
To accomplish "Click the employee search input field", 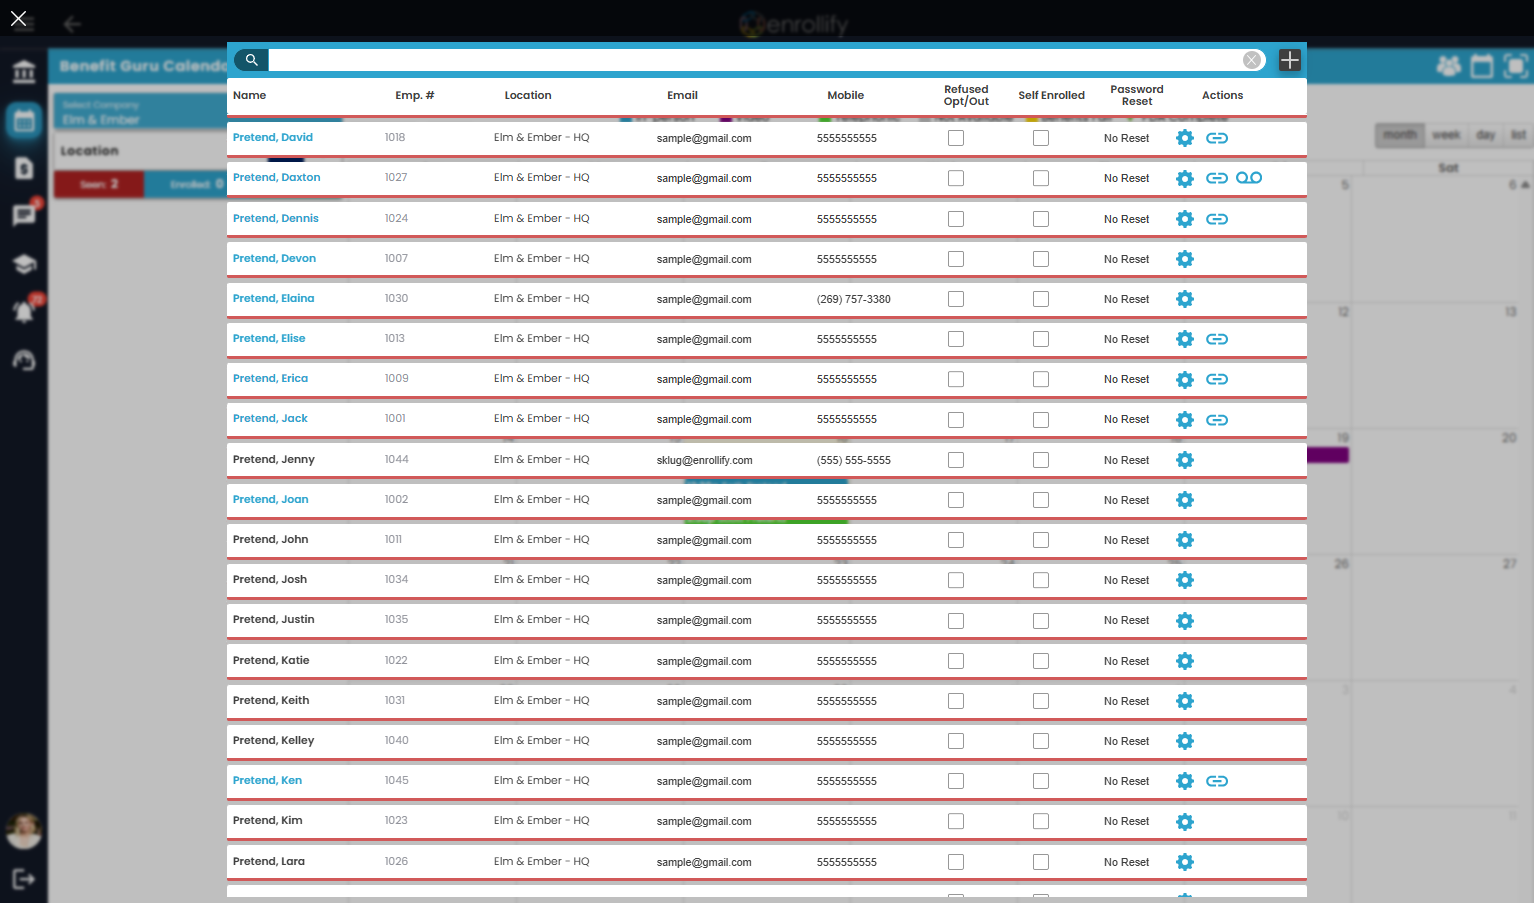I will (x=755, y=60).
